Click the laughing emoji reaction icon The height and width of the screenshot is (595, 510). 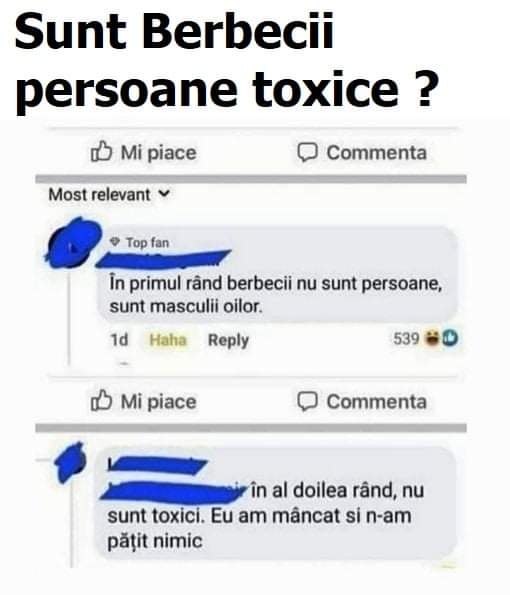click(432, 338)
